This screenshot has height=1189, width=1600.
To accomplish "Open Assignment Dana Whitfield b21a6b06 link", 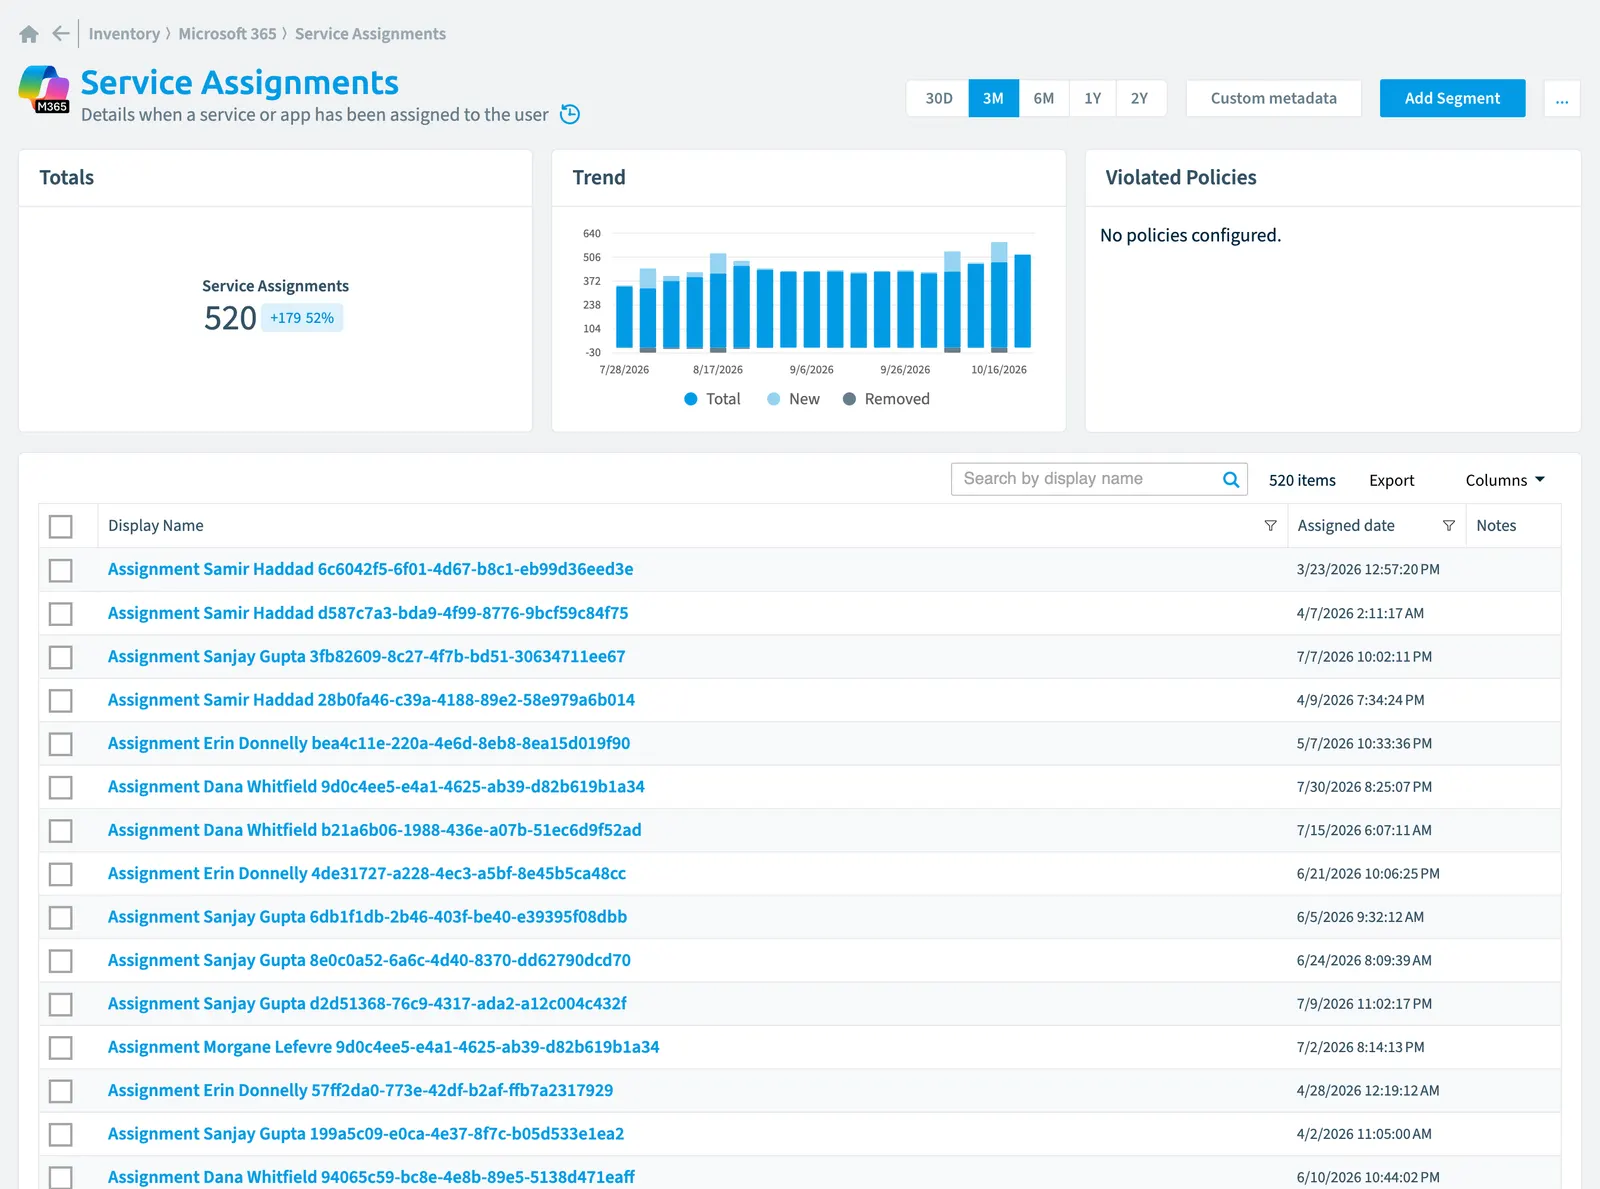I will pos(374,830).
